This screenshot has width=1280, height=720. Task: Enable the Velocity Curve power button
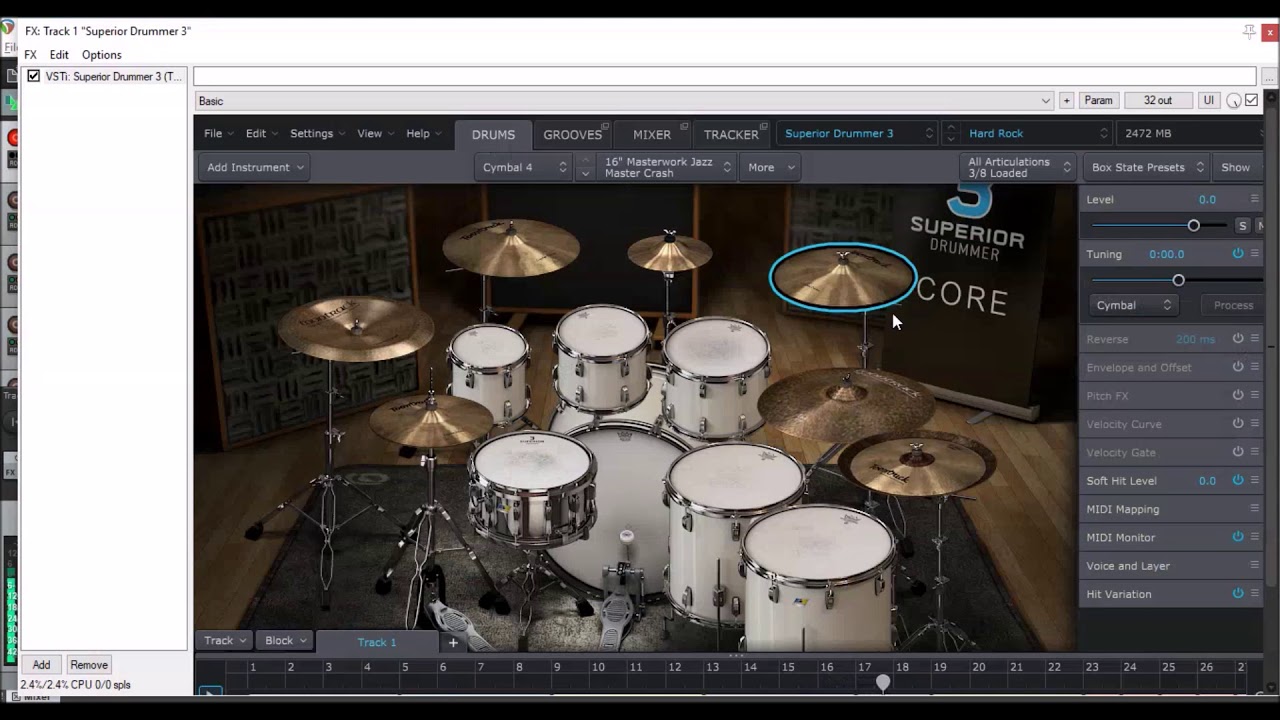(1238, 424)
